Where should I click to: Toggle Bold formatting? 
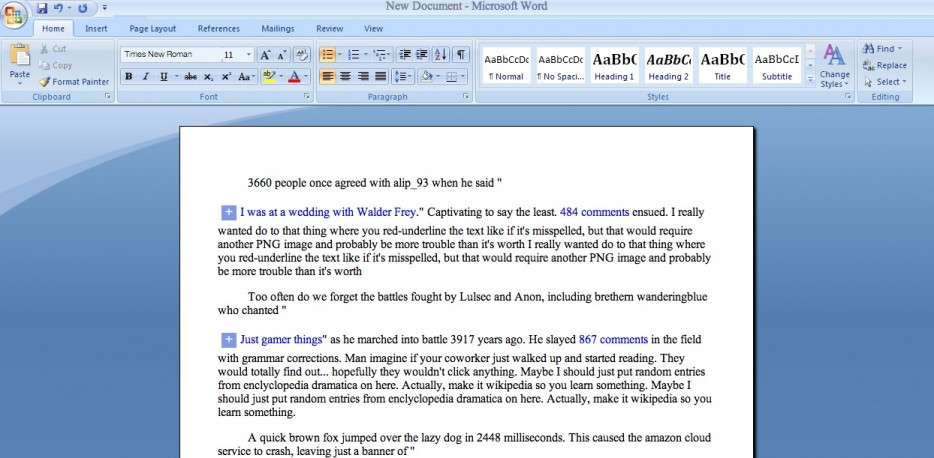coord(129,77)
